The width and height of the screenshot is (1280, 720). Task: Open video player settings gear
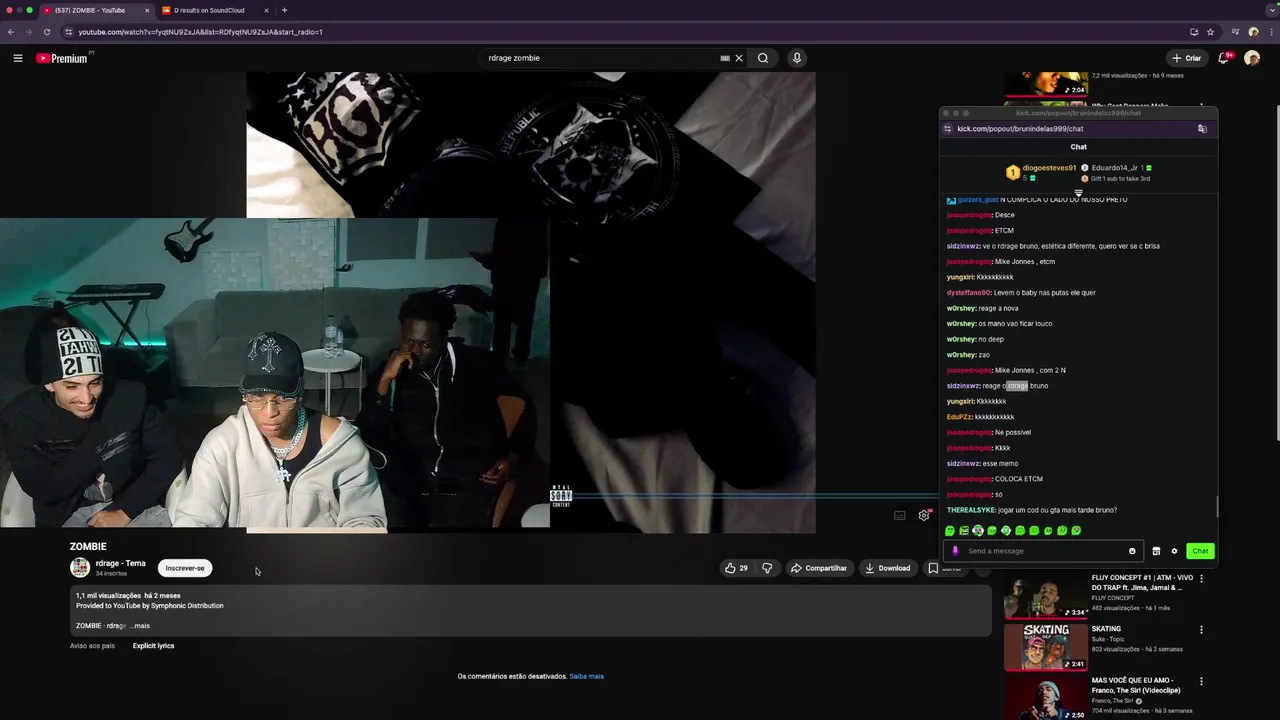click(924, 515)
